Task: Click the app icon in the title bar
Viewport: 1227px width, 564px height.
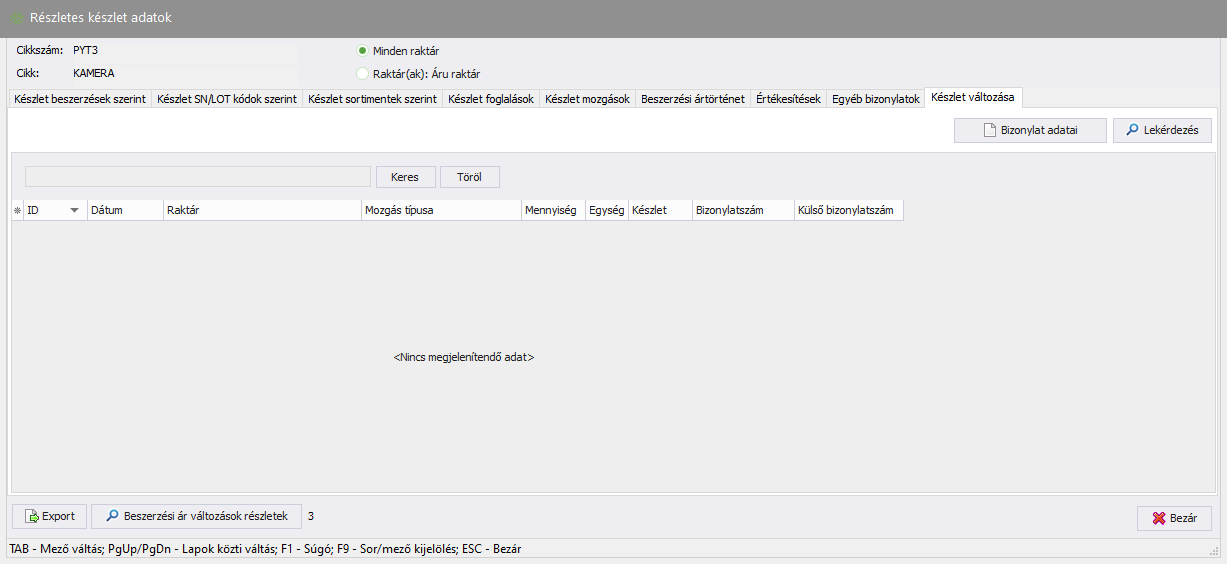Action: tap(17, 18)
